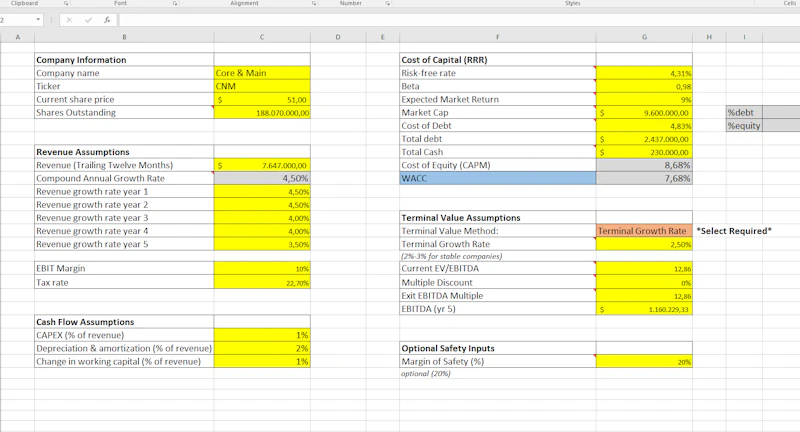Select the Compound Annual Growth Rate value

click(262, 179)
